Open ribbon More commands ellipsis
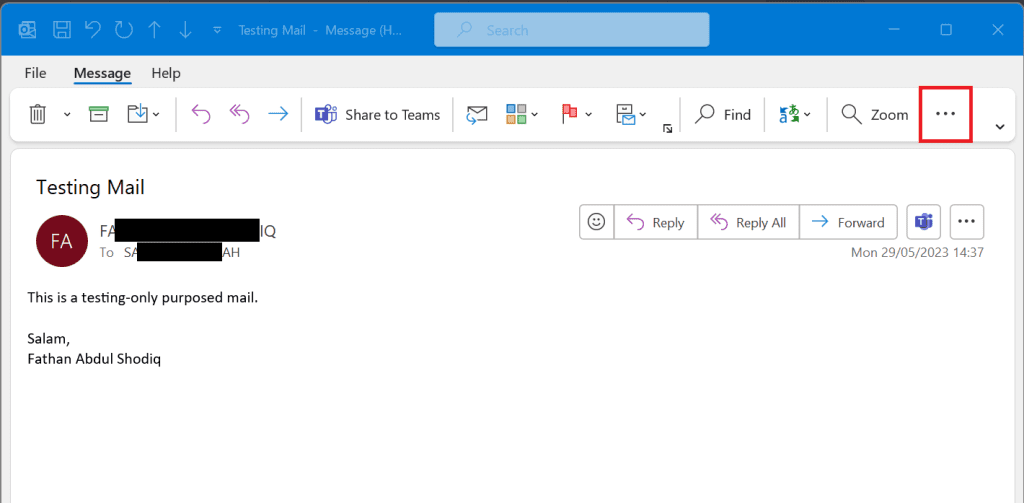The image size is (1024, 503). 945,114
